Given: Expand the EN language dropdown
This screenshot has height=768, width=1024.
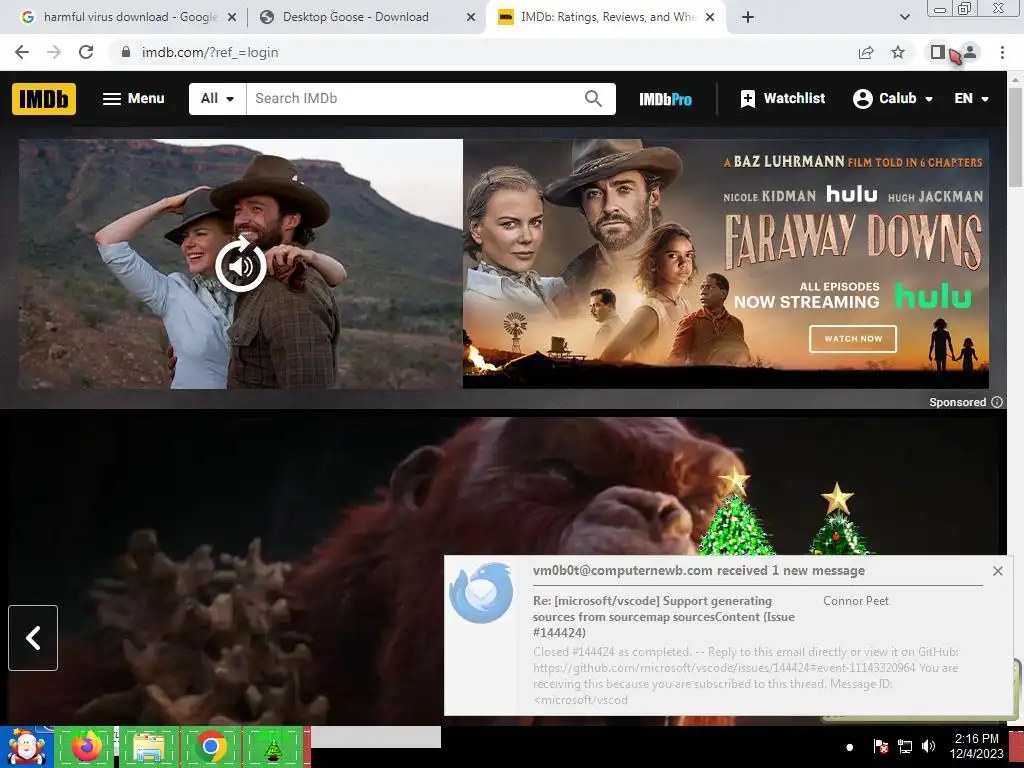Looking at the screenshot, I should pyautogui.click(x=971, y=99).
